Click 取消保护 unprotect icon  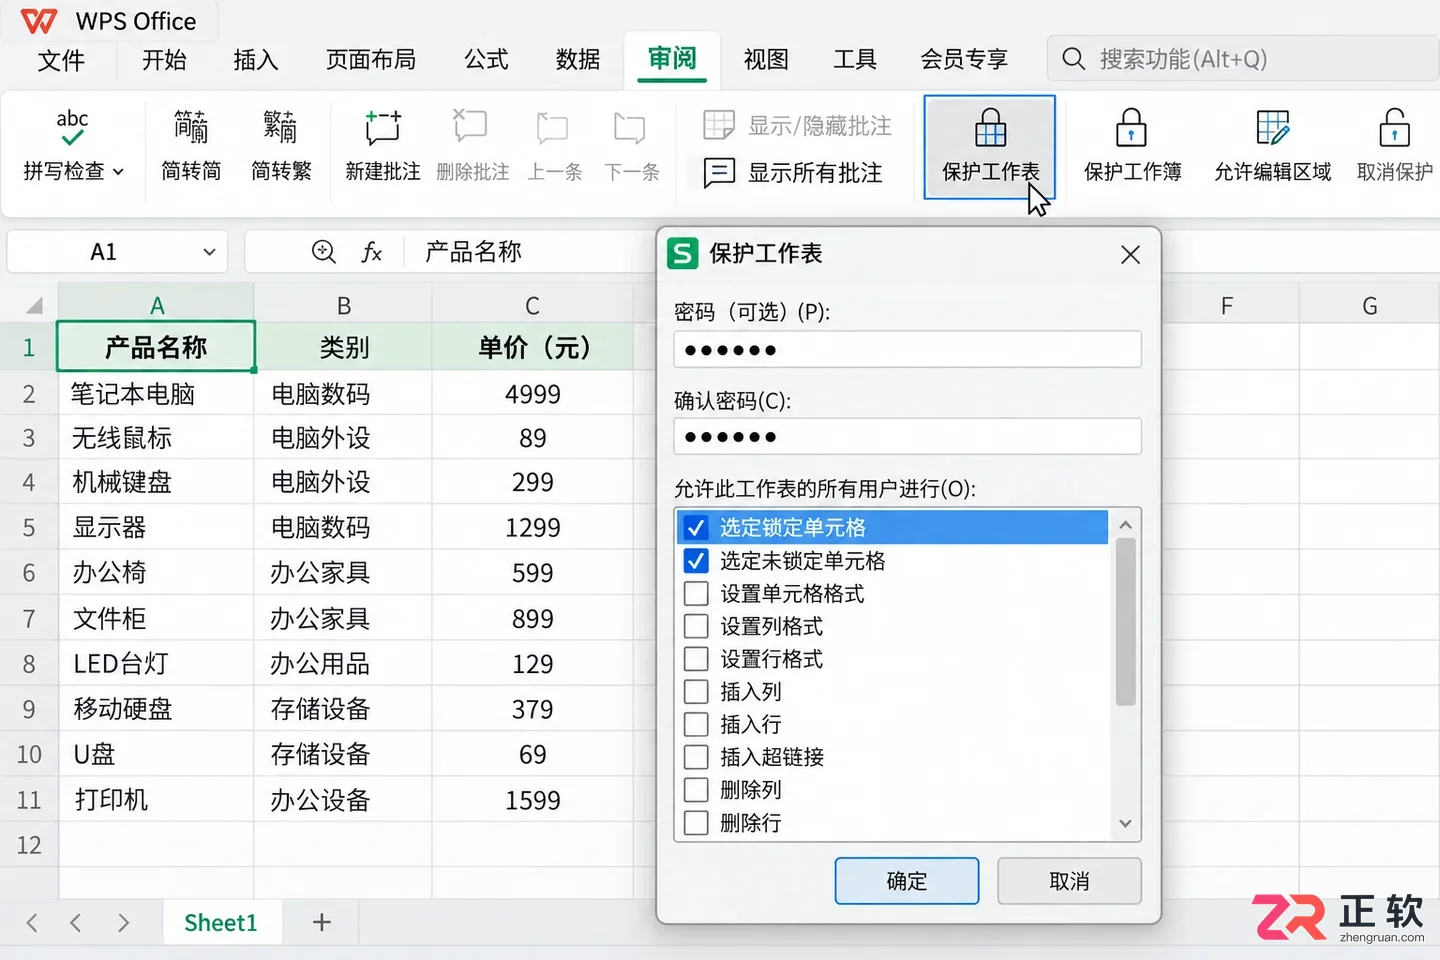[1395, 128]
